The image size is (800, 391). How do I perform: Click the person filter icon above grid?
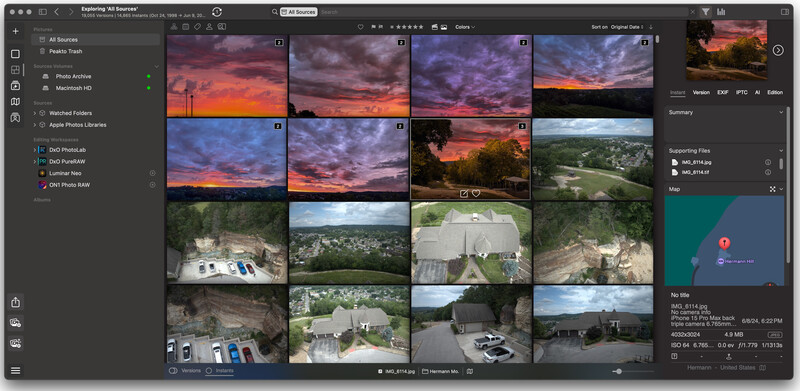(209, 27)
